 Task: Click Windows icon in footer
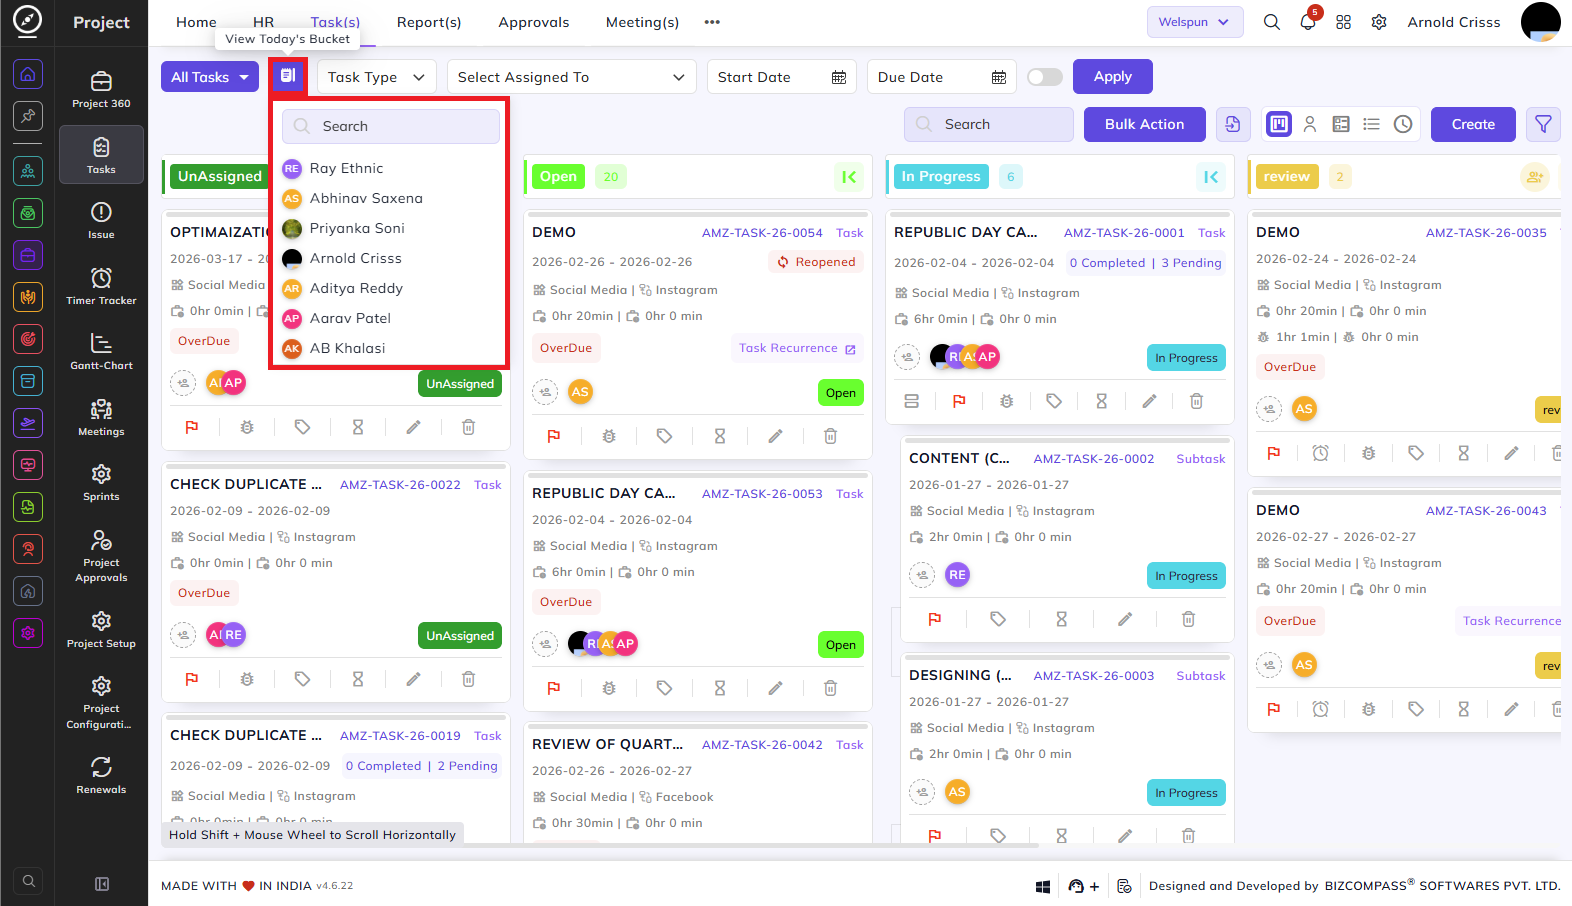click(x=1043, y=886)
